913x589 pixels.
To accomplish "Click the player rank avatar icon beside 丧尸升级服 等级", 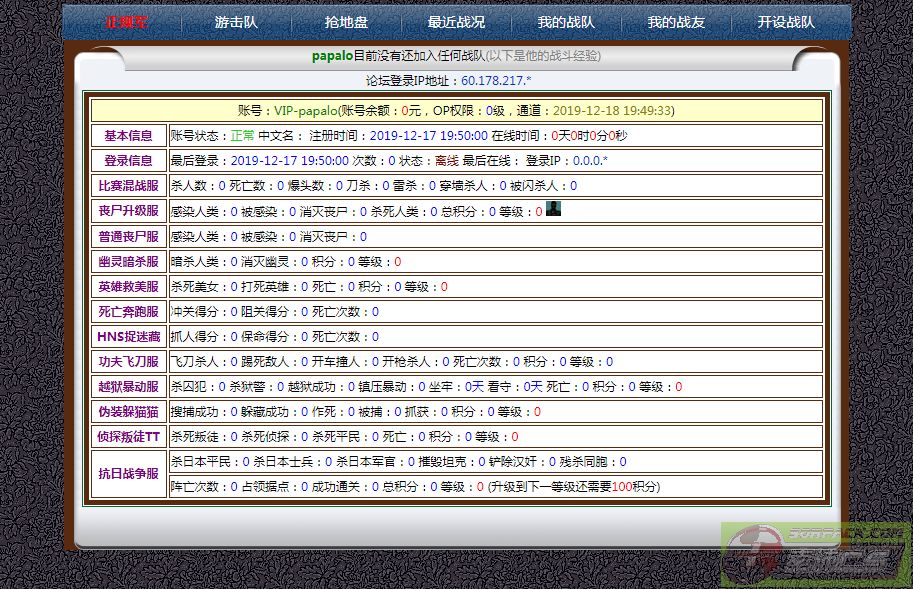I will pos(556,209).
